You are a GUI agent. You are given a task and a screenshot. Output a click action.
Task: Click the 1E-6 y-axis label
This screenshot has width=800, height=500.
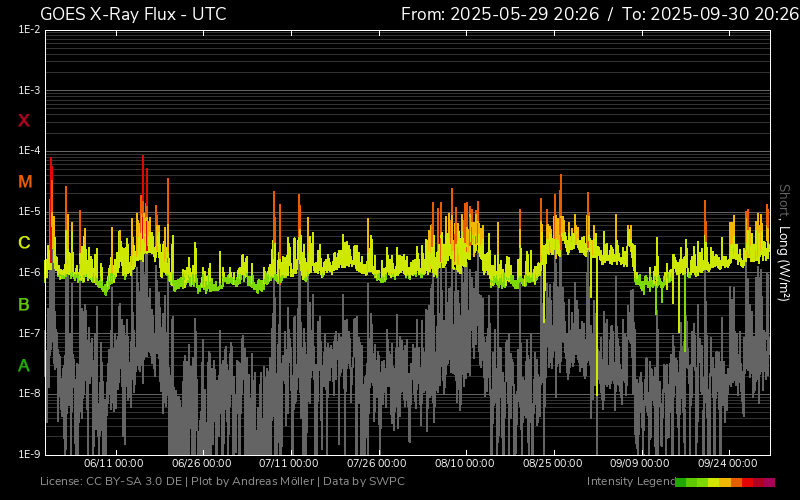[29, 272]
